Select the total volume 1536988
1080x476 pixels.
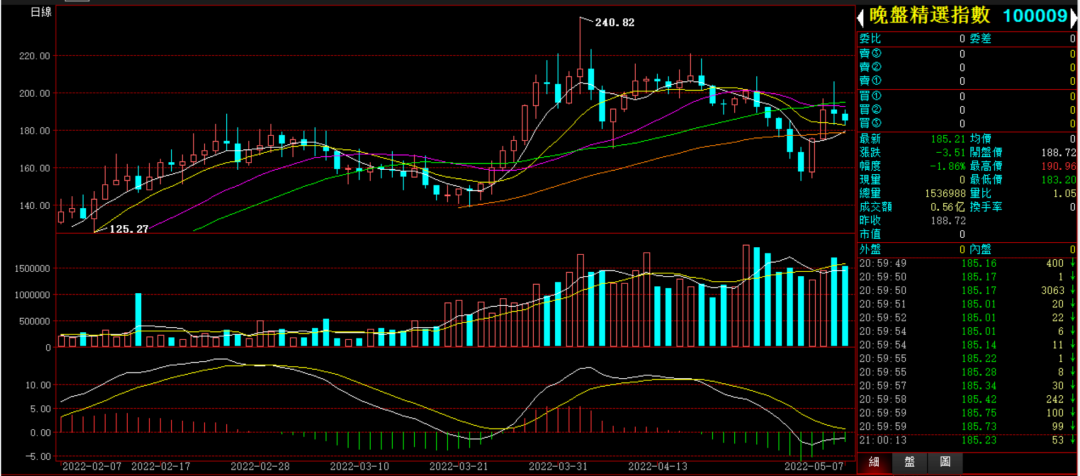click(945, 194)
